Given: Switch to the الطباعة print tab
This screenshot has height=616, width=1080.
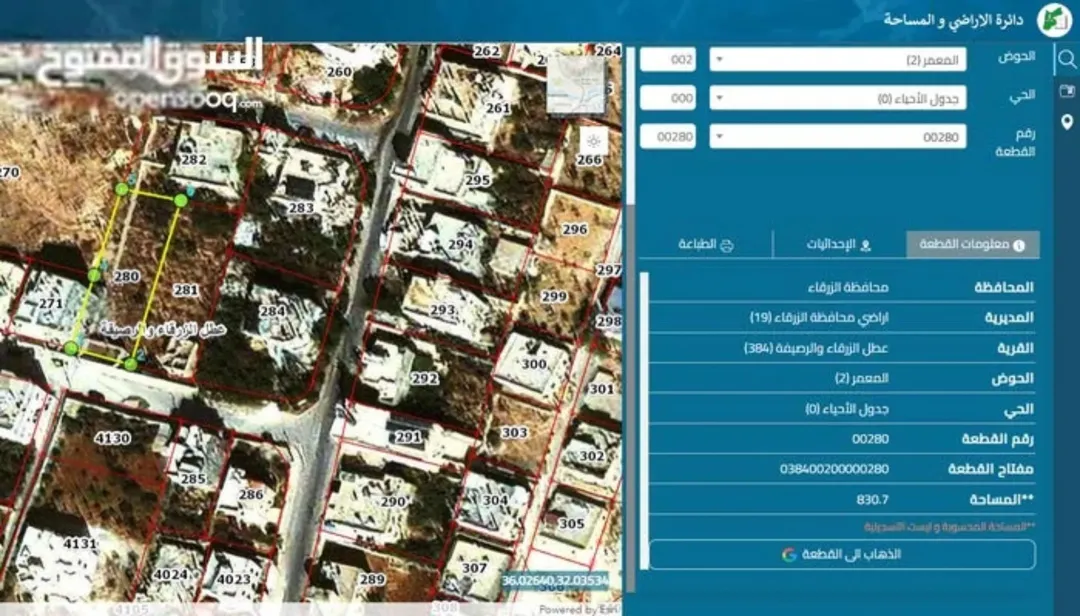Looking at the screenshot, I should (x=706, y=245).
